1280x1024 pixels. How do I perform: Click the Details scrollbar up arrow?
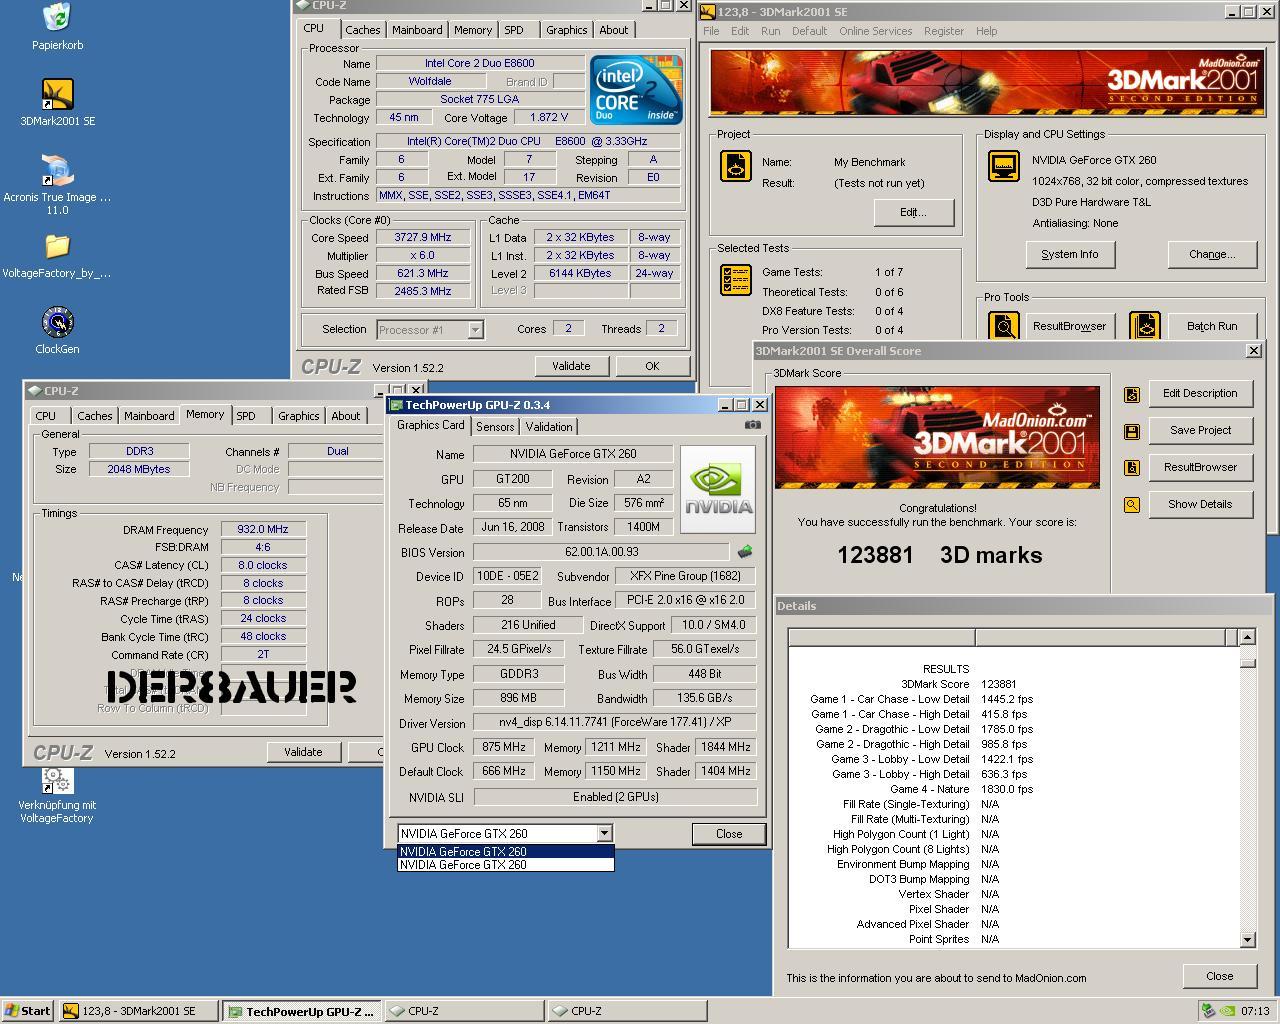point(1247,637)
